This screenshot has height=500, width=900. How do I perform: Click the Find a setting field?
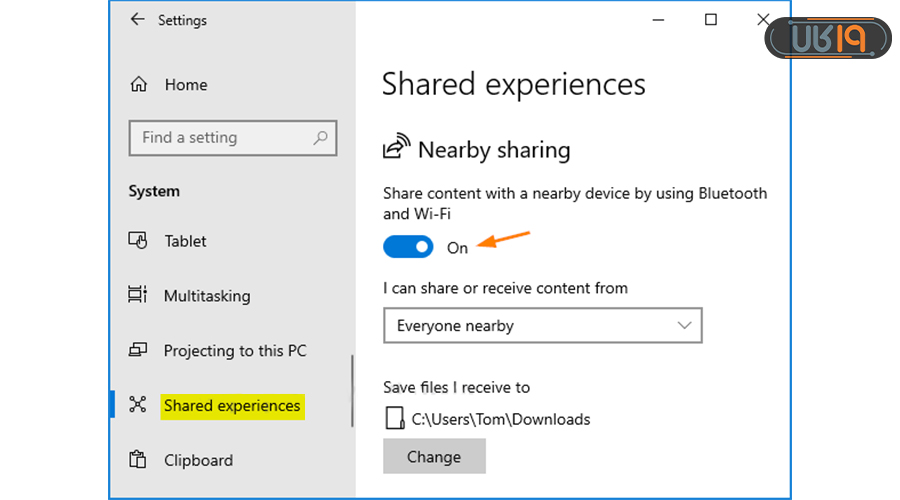220,138
